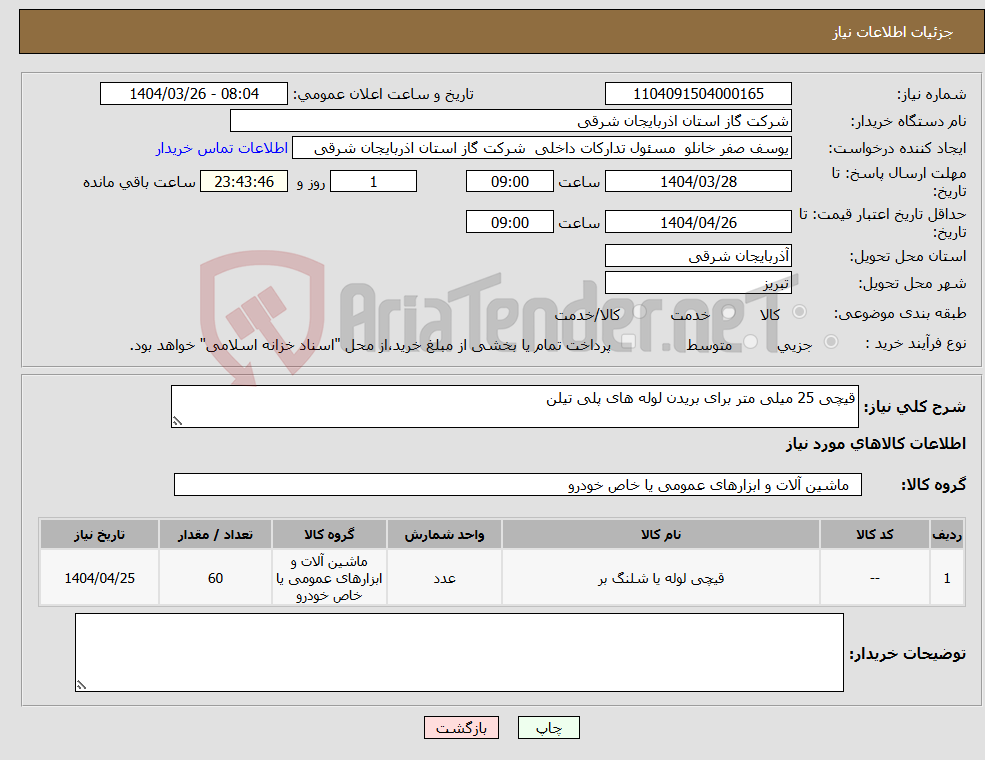Click the کد کالا column header
This screenshot has height=760, width=985.
(874, 535)
